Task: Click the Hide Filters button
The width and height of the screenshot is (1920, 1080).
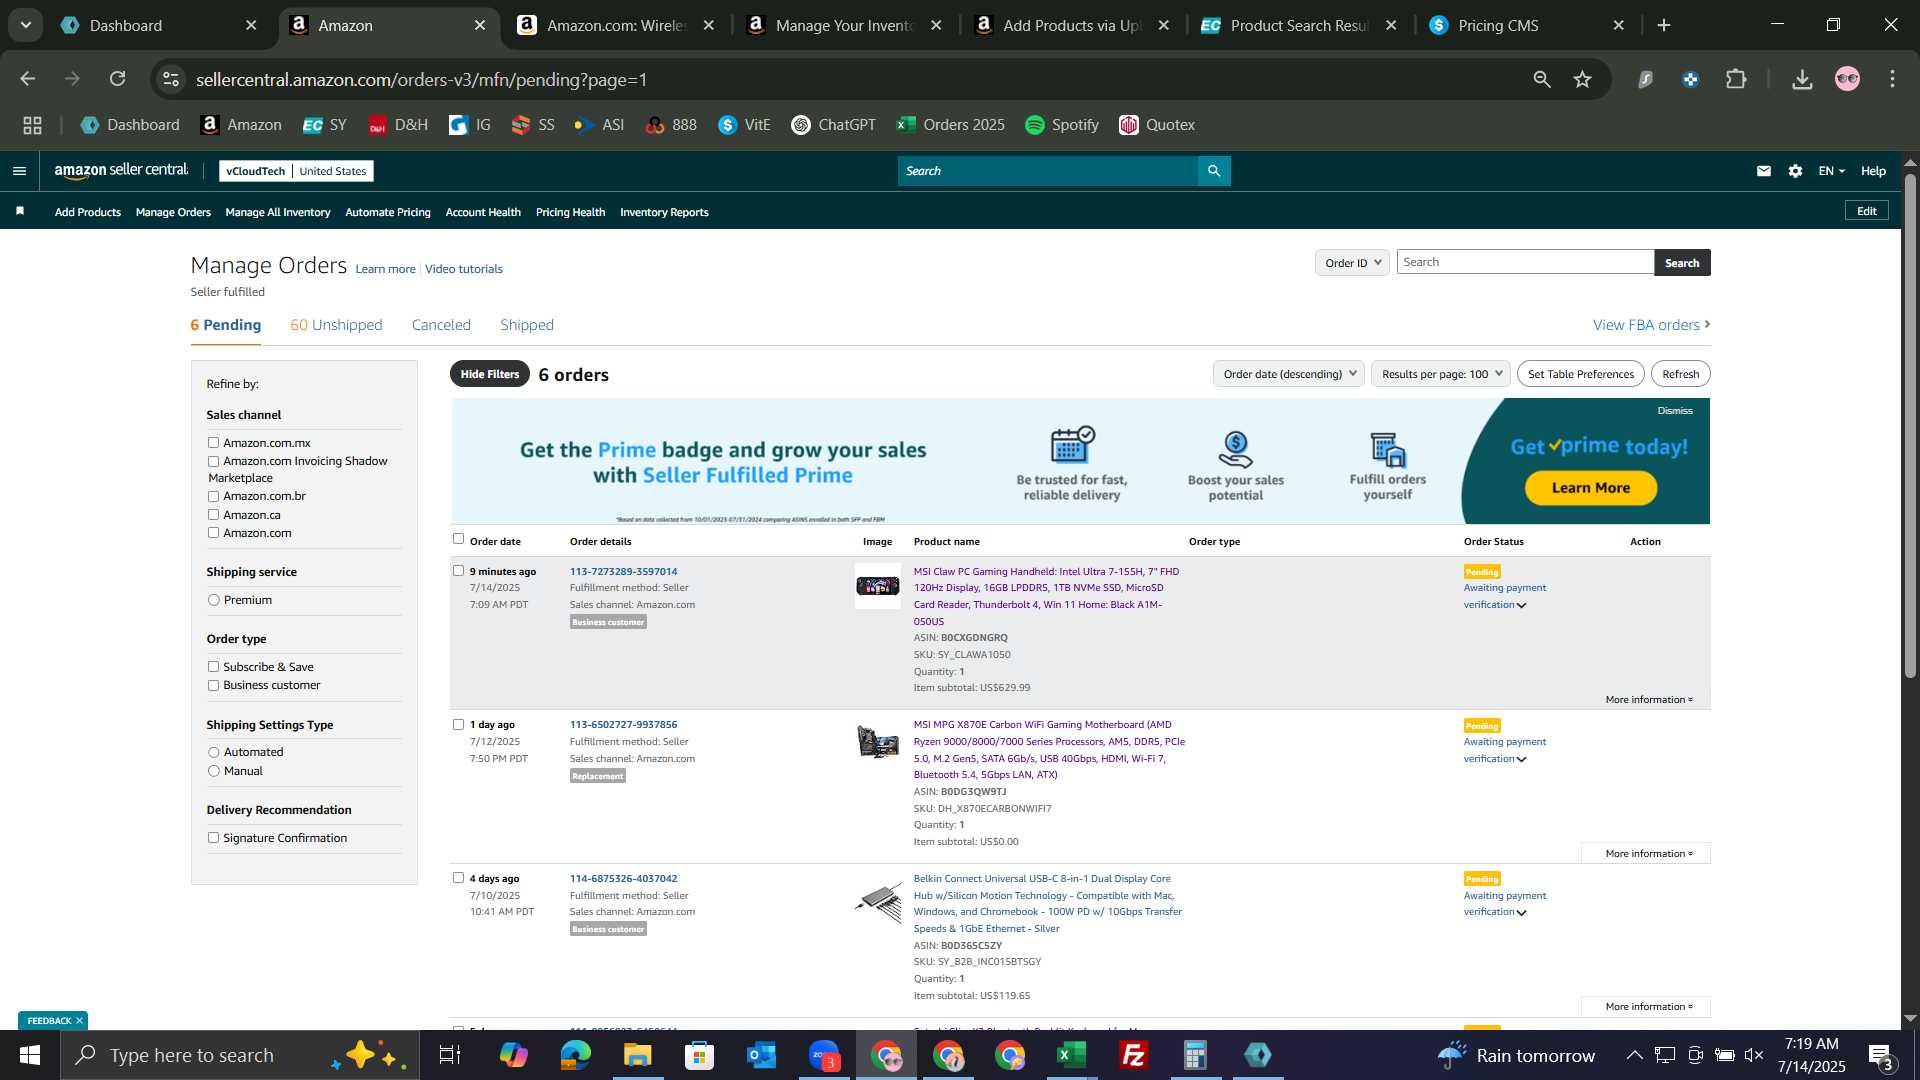Action: pyautogui.click(x=490, y=374)
